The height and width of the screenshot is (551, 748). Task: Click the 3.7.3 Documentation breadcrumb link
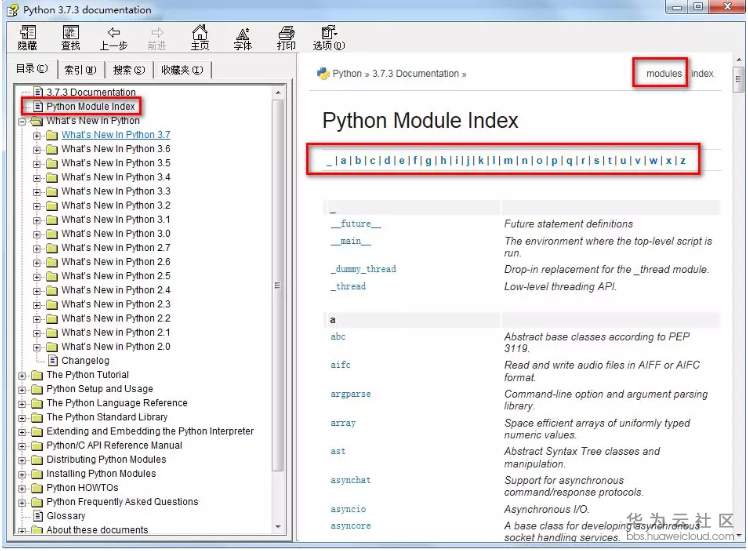point(415,73)
